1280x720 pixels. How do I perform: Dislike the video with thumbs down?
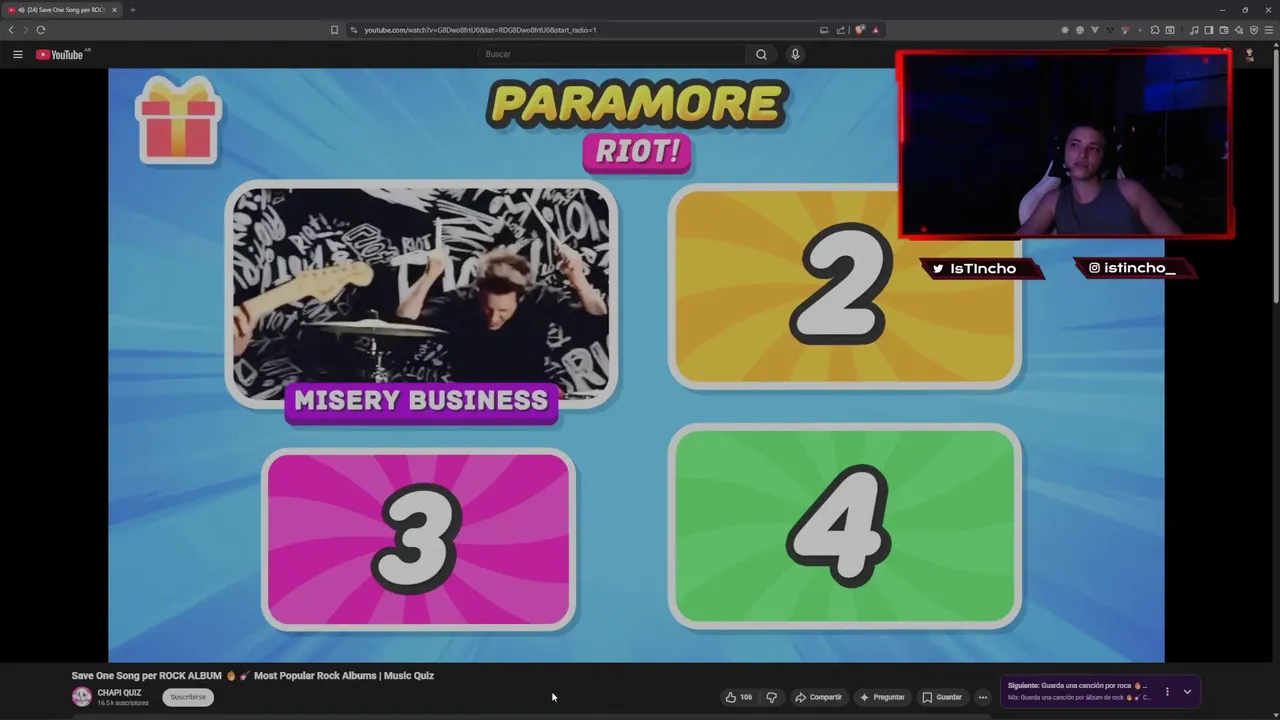[x=771, y=697]
